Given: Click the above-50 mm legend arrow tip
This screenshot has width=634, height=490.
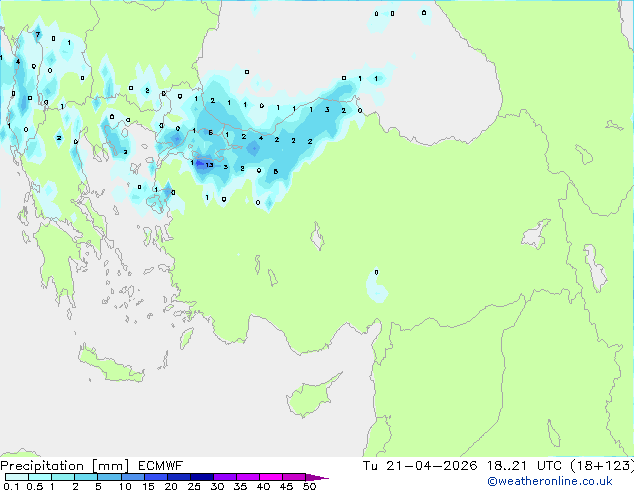Looking at the screenshot, I should (317, 477).
